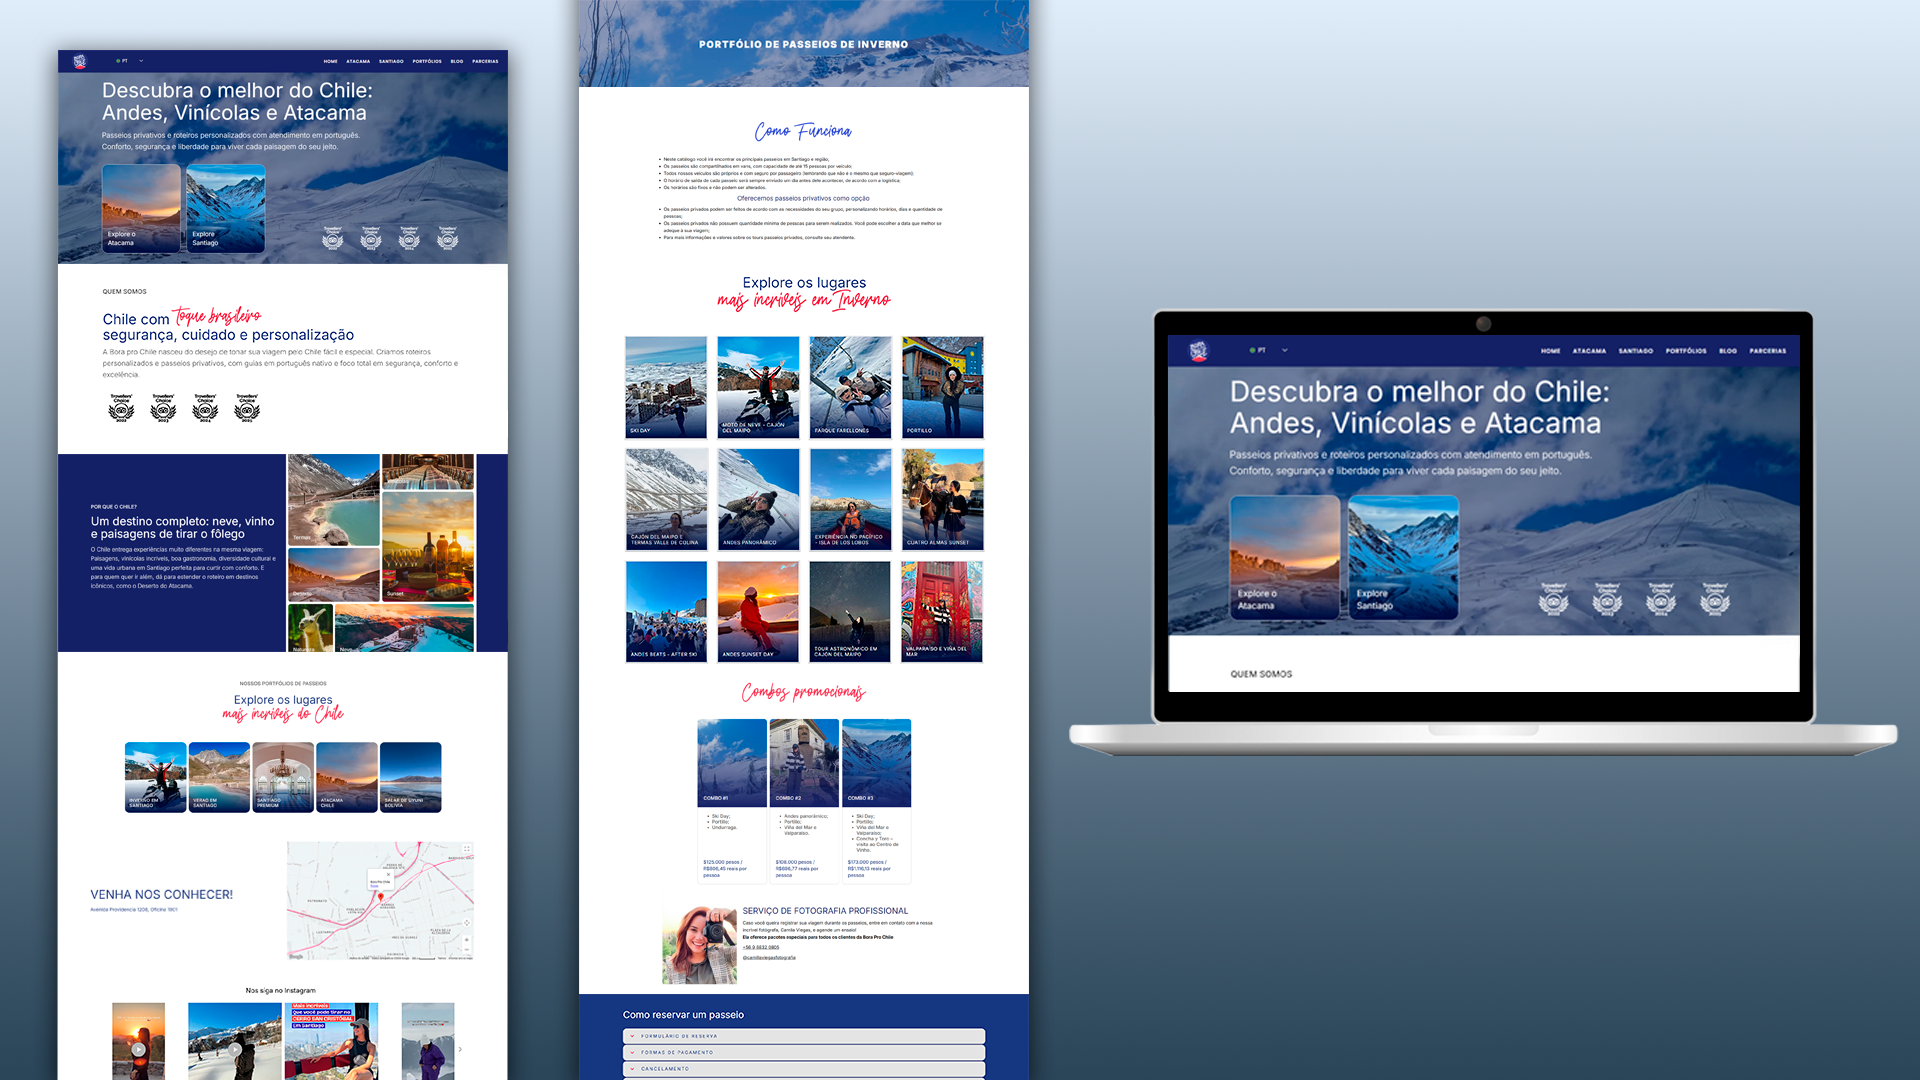The width and height of the screenshot is (1920, 1080).
Task: Click Explore o Atacama card on laptop
Action: (x=1285, y=557)
